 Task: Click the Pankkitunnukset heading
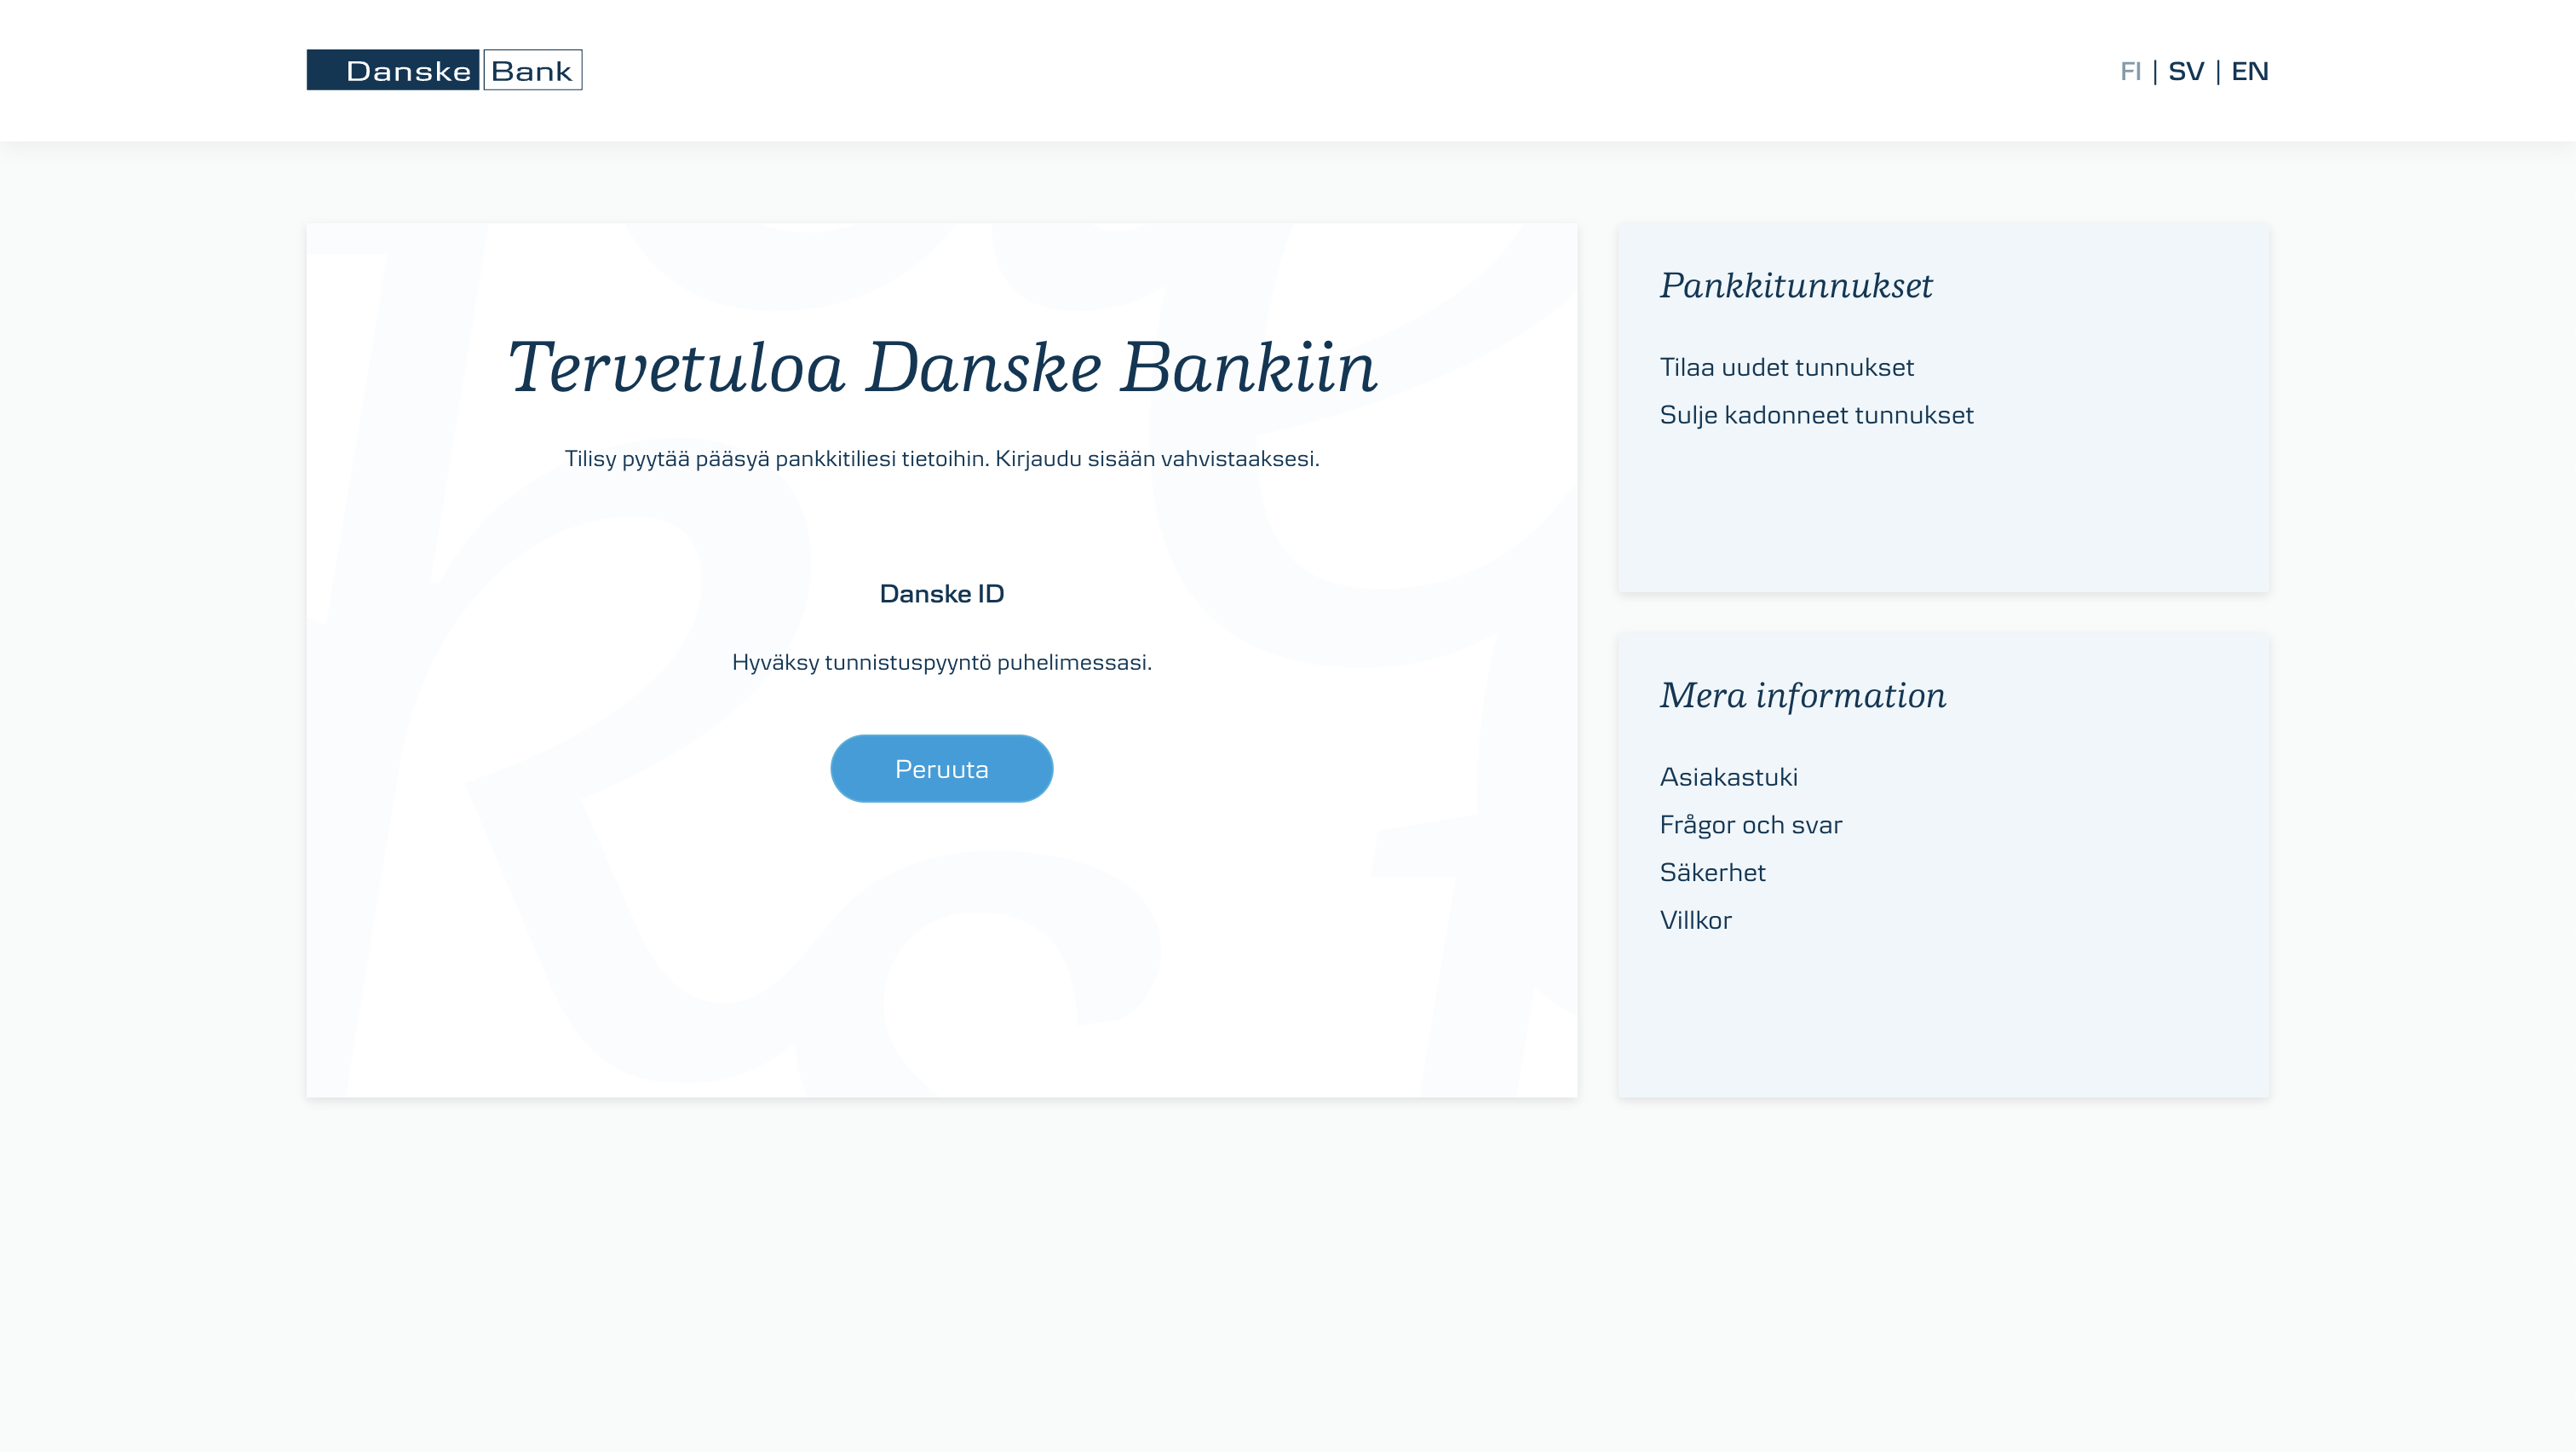(x=1796, y=286)
